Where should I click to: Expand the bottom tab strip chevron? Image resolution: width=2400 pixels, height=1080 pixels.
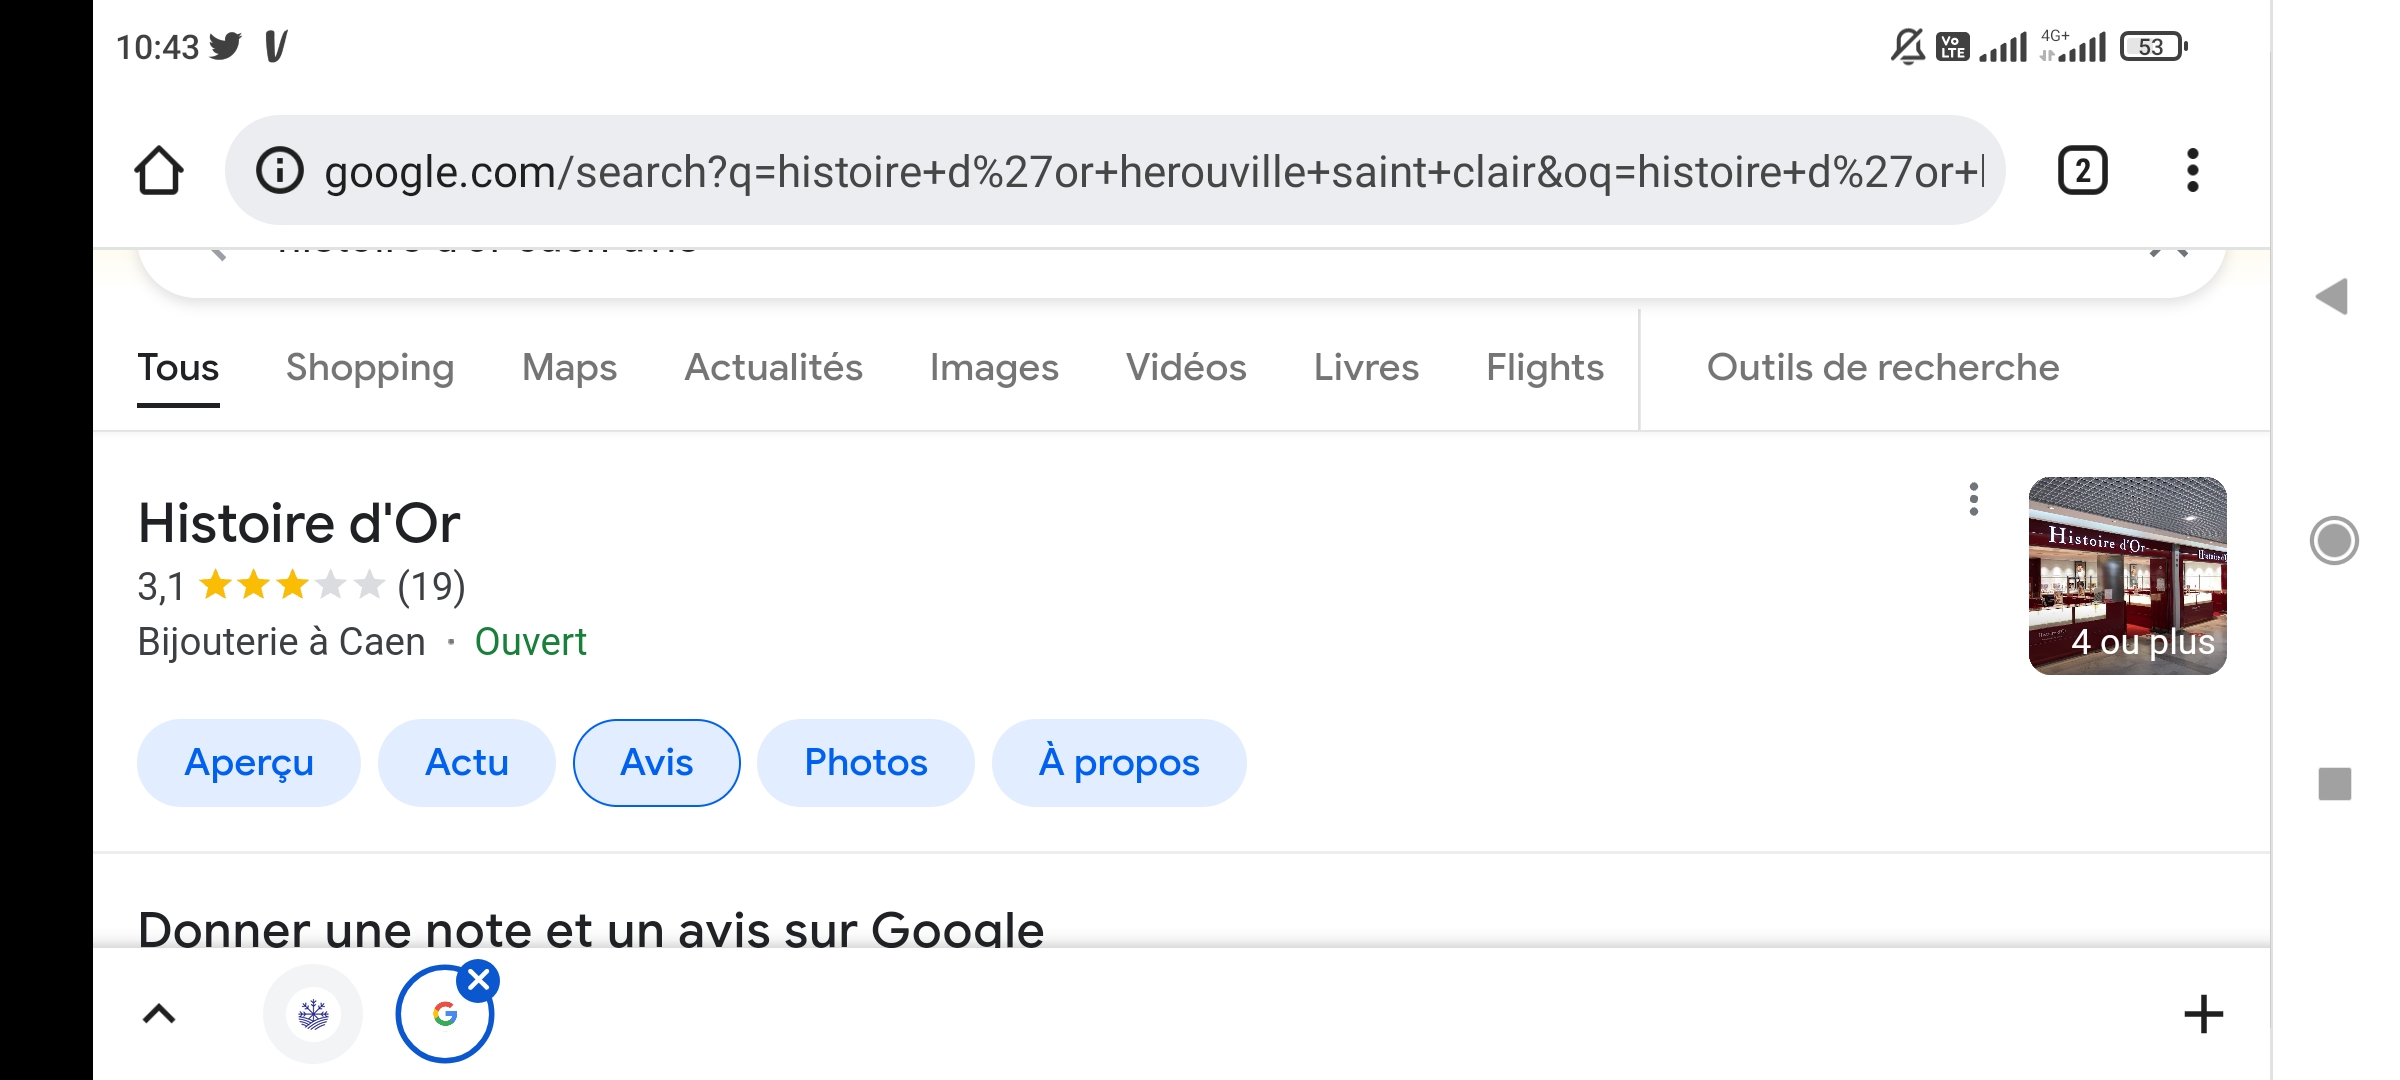159,1014
